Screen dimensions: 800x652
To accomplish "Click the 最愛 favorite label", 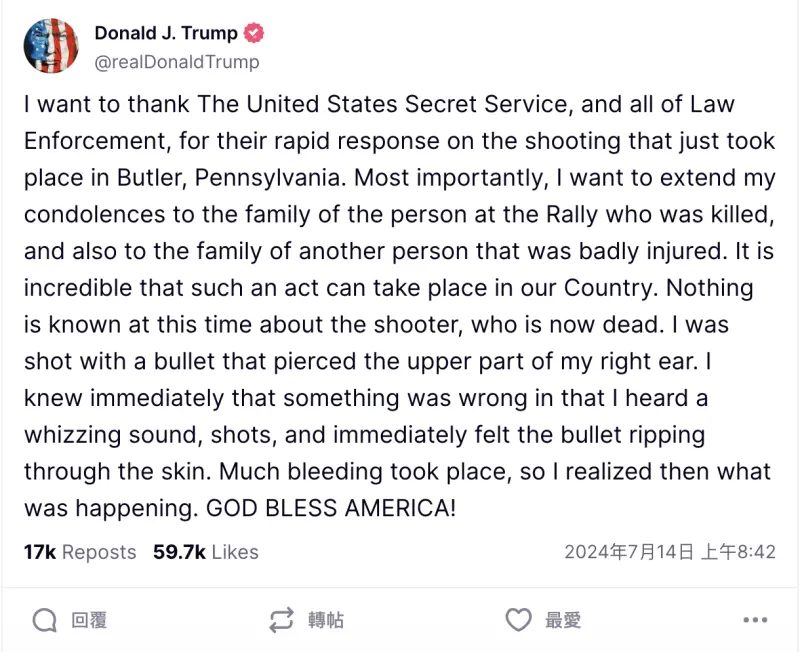I will tap(563, 621).
